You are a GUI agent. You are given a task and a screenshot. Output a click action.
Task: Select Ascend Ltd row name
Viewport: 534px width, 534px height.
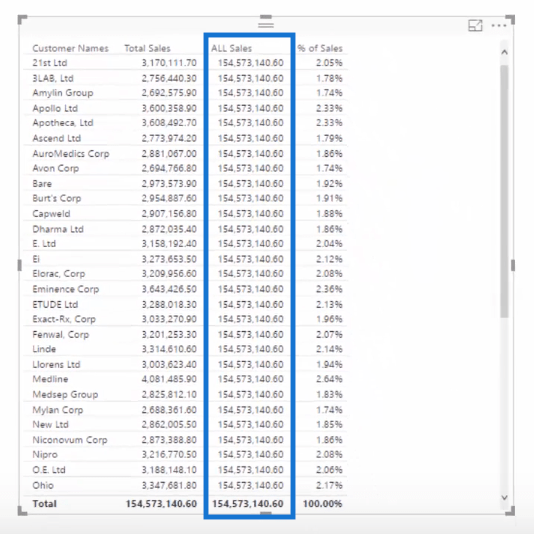tap(57, 138)
